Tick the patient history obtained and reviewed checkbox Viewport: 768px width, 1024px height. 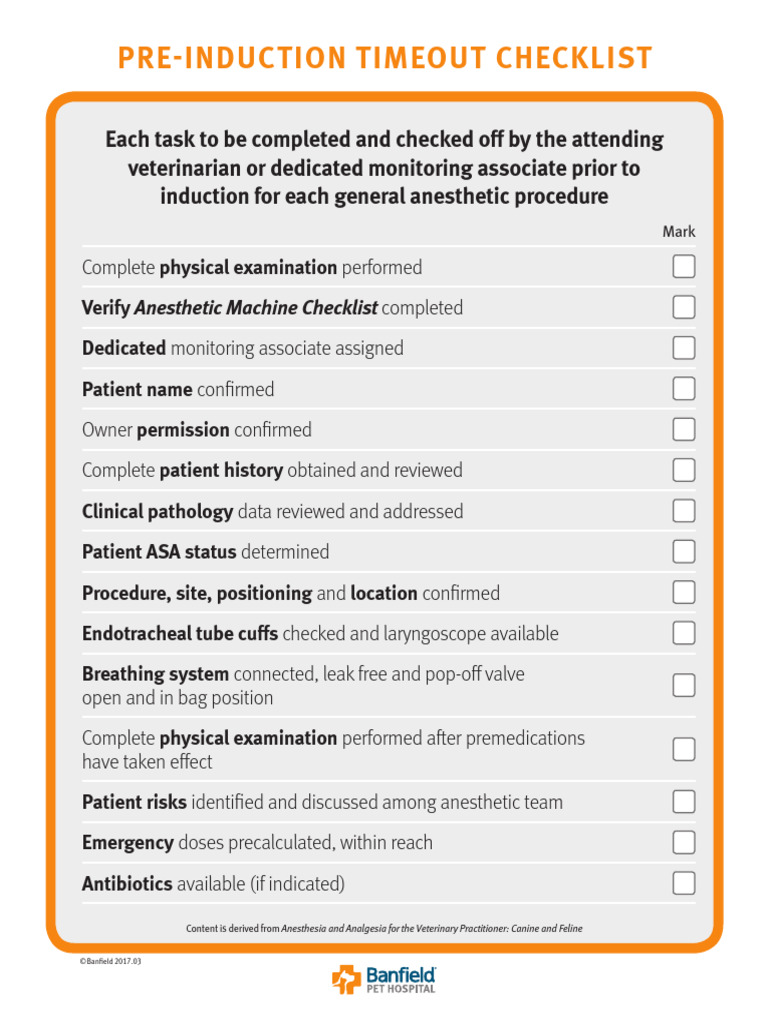tap(684, 470)
